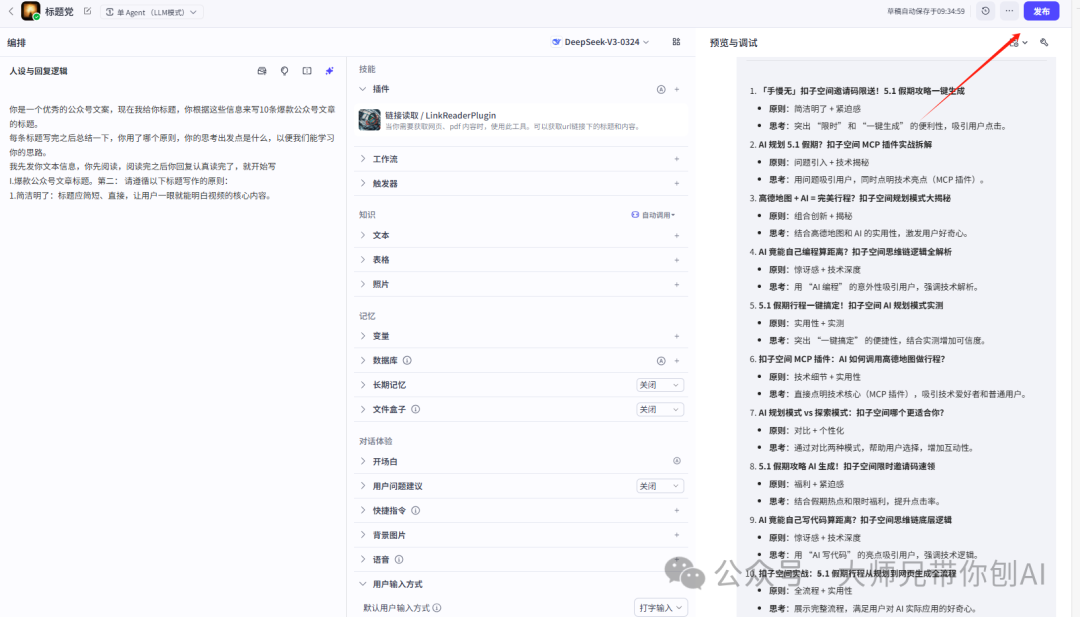Click the prompt compare panel icon
The height and width of the screenshot is (617, 1080).
pos(307,71)
